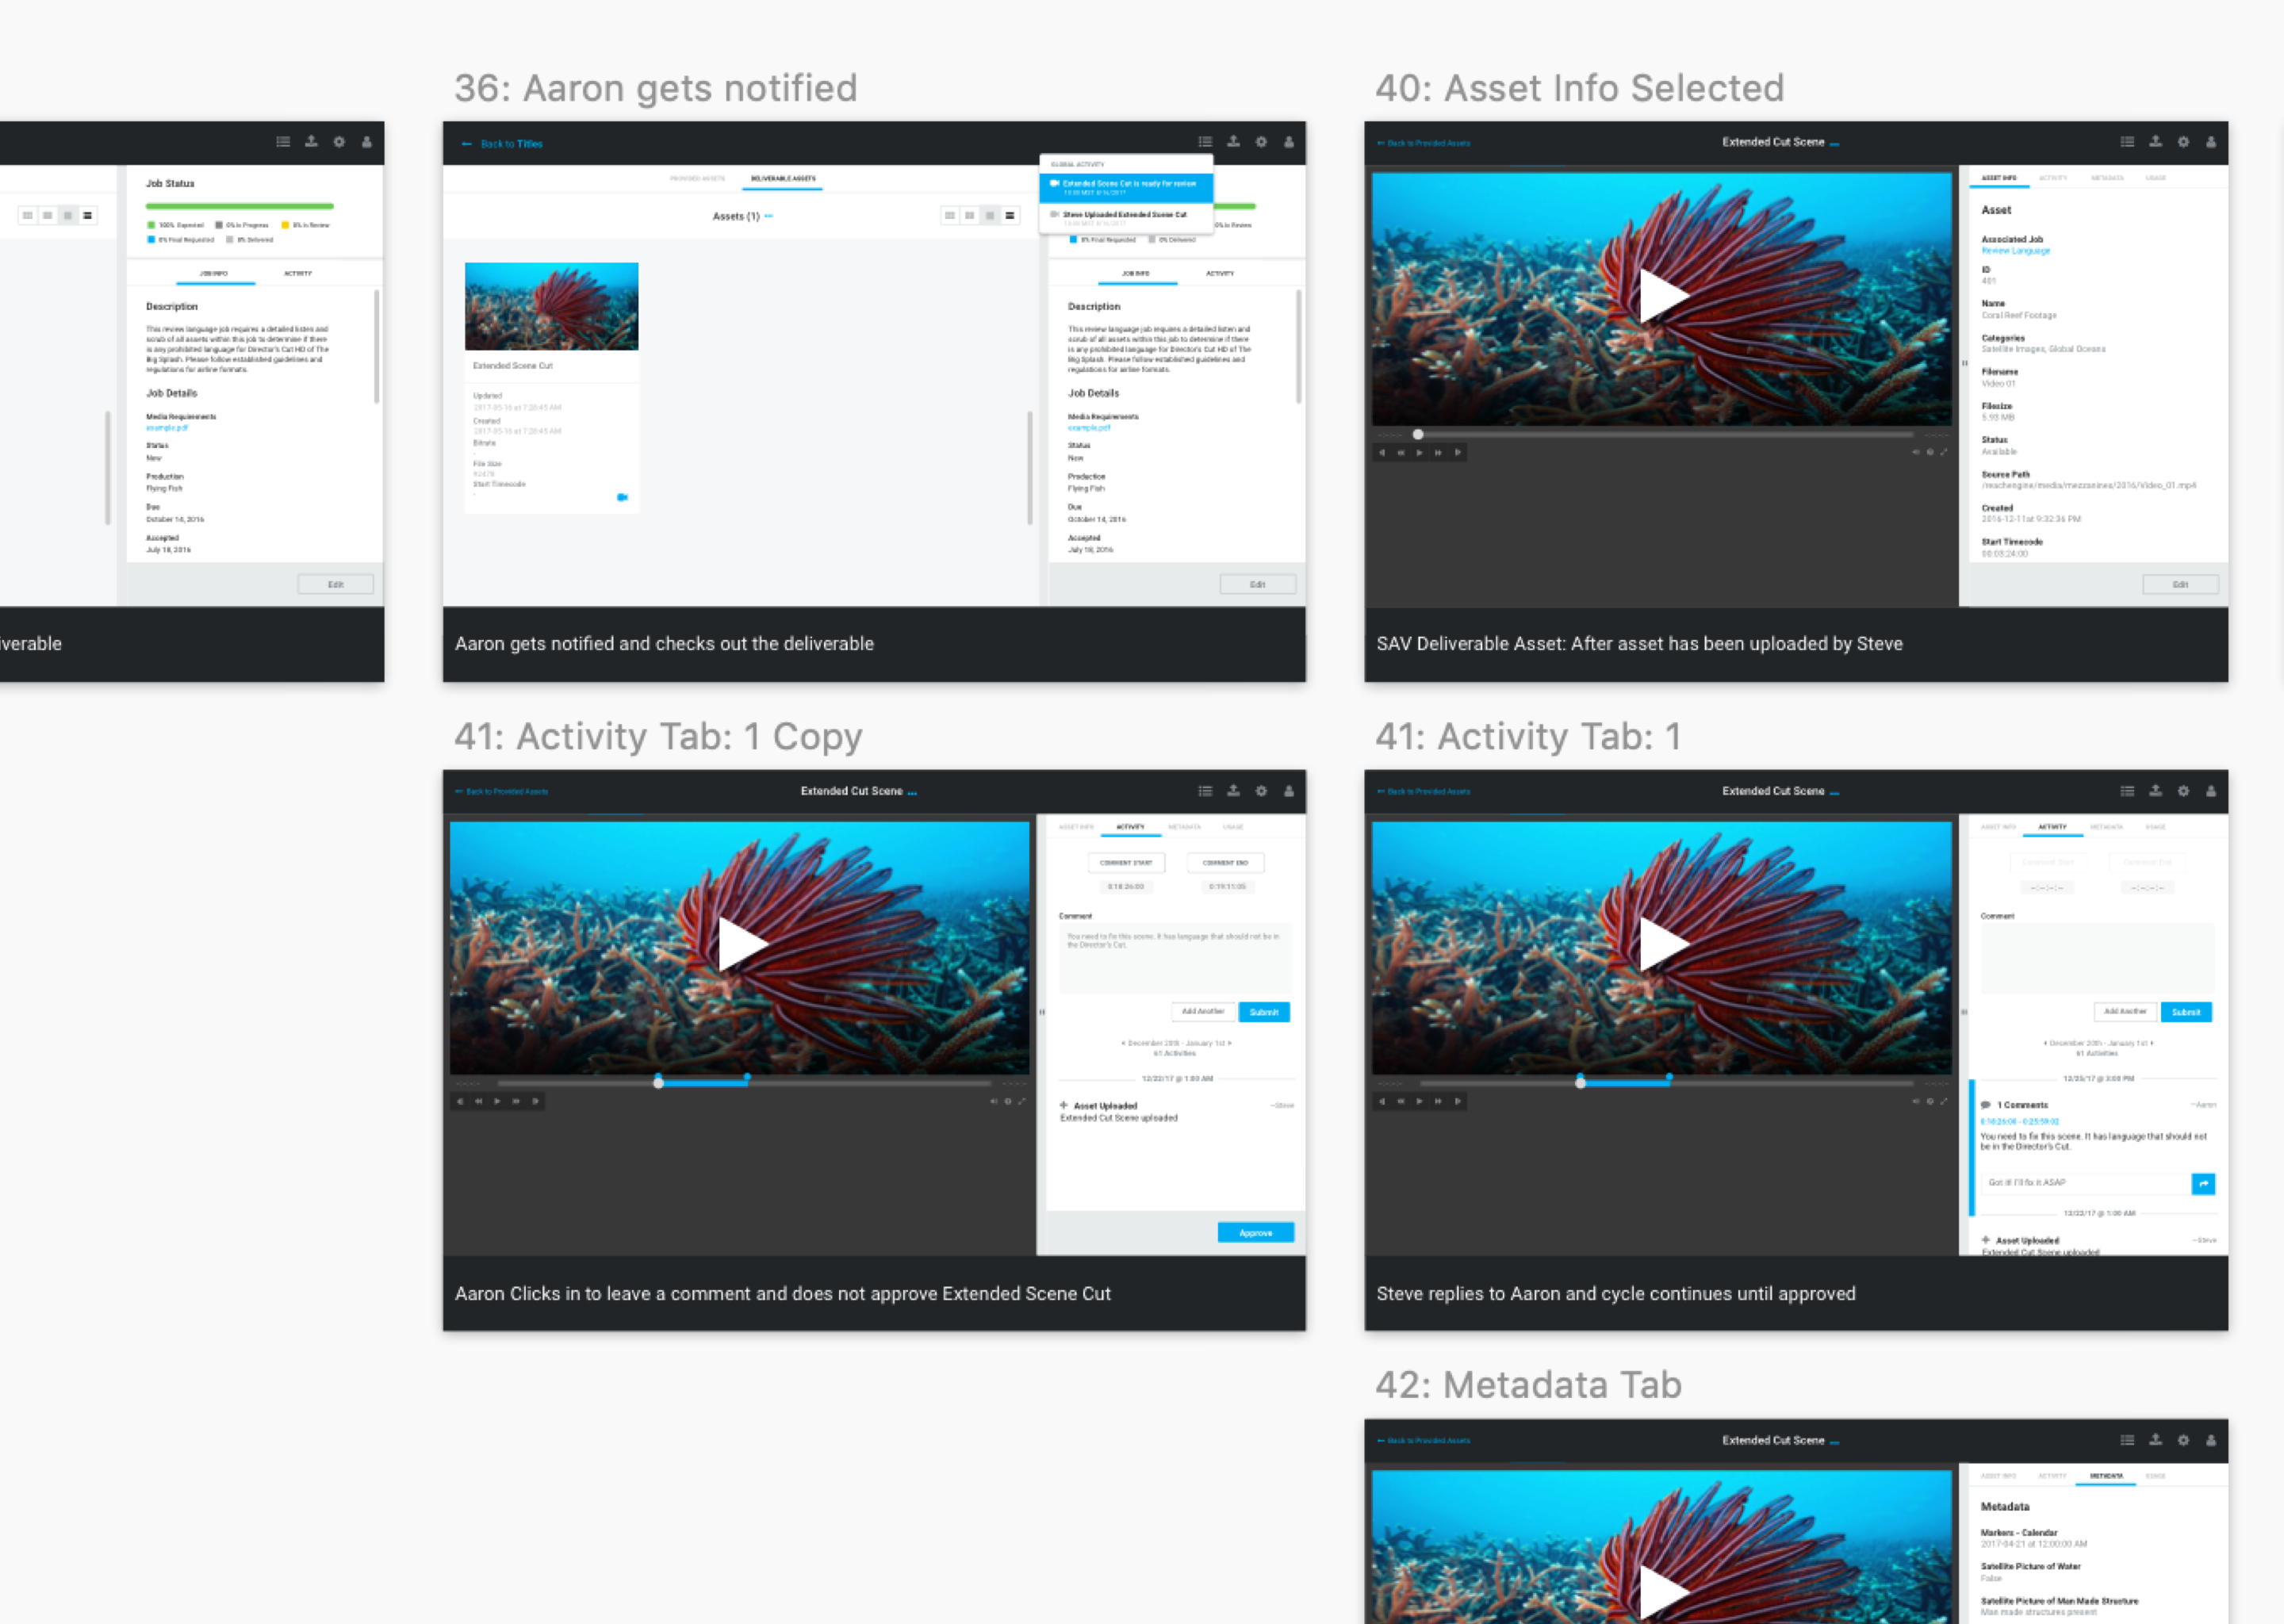Select the list view toggle in the leftmost cropped artboard
Viewport: 2284px width, 1624px height.
tap(88, 215)
